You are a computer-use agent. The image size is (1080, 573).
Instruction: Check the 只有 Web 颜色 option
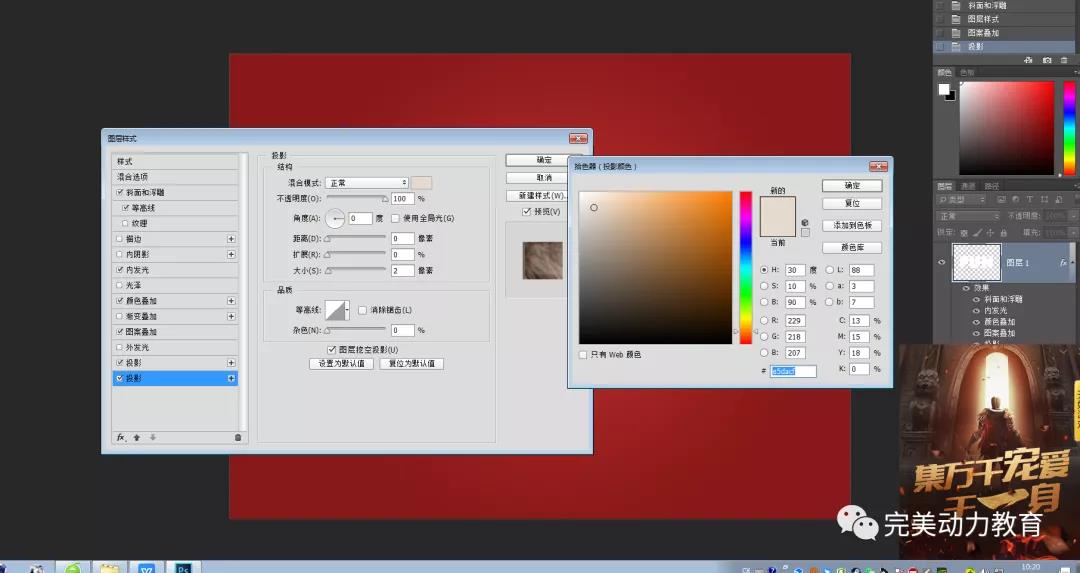tap(583, 354)
